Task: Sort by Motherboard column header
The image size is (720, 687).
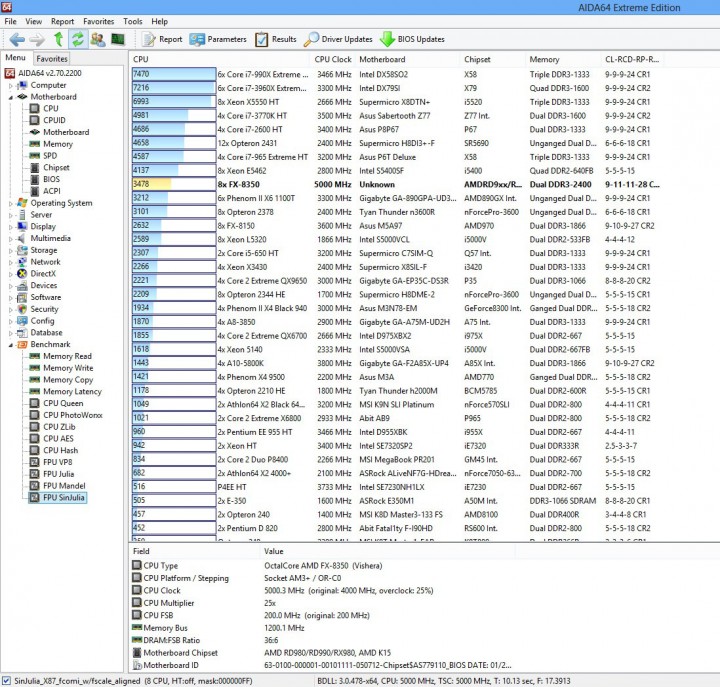Action: point(408,59)
